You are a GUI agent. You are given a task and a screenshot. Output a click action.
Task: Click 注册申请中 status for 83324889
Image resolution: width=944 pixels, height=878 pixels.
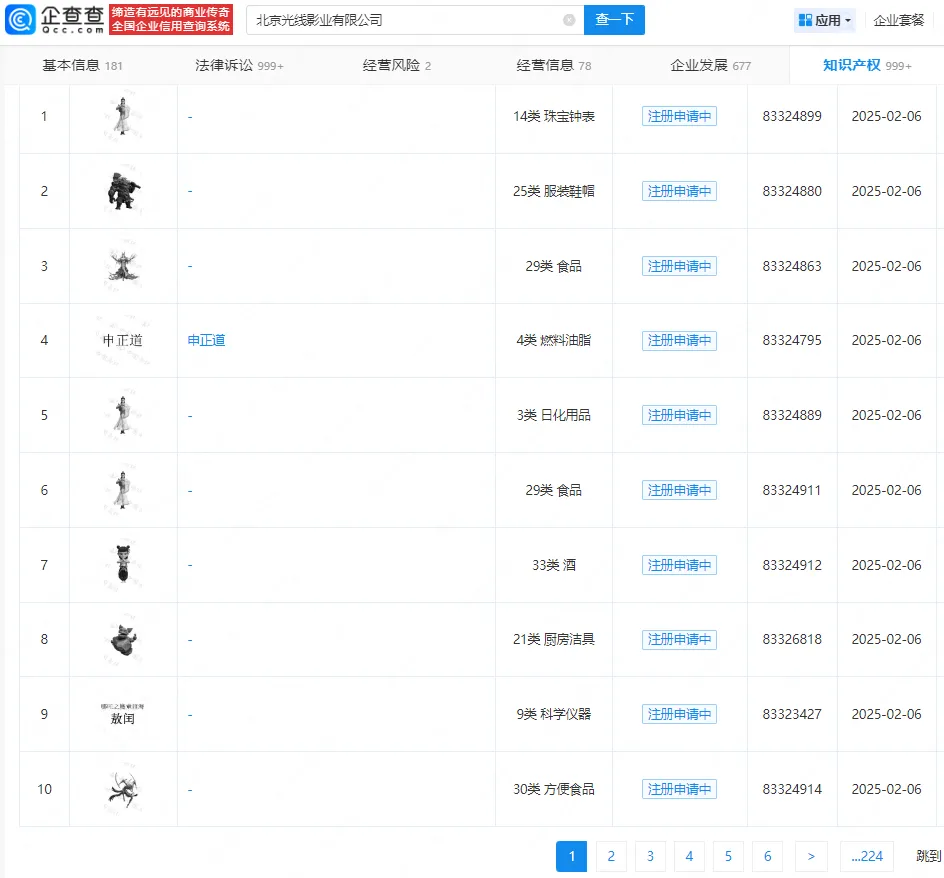coord(679,415)
